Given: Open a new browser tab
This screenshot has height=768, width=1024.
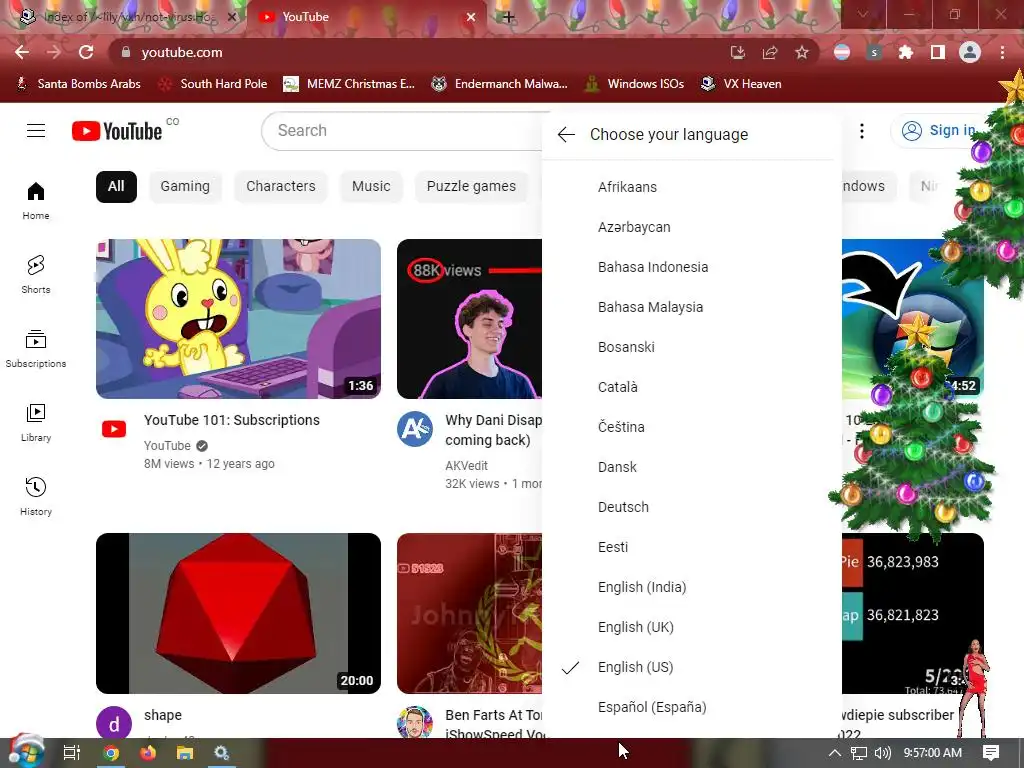Looking at the screenshot, I should tap(509, 17).
